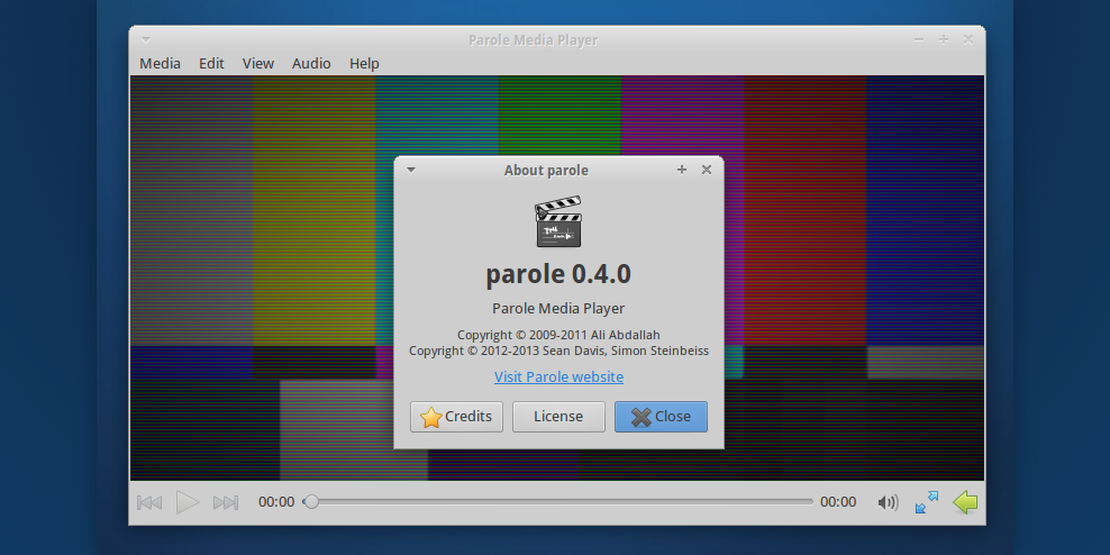1110x555 pixels.
Task: Click the X in About parole title bar
Action: point(706,170)
